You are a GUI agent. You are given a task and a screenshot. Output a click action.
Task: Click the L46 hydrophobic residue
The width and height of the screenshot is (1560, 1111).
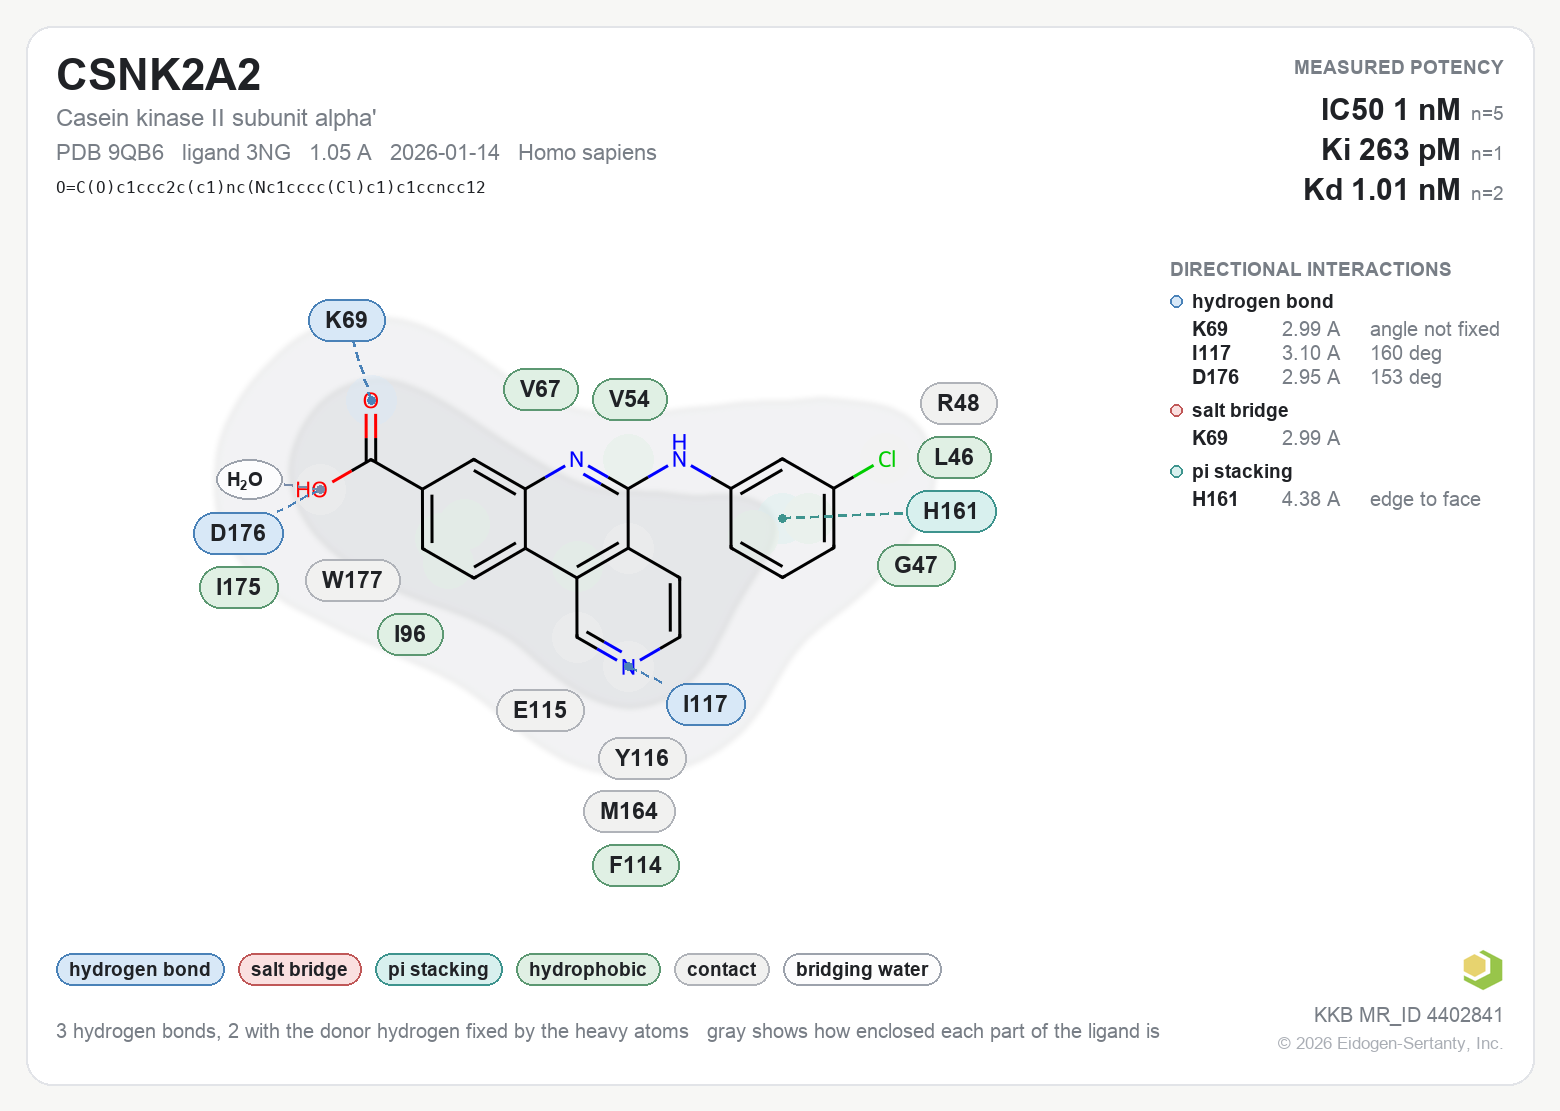pyautogui.click(x=953, y=457)
